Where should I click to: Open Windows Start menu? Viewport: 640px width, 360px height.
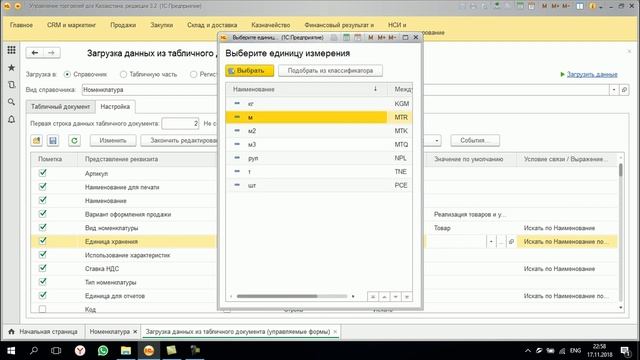[x=11, y=351]
